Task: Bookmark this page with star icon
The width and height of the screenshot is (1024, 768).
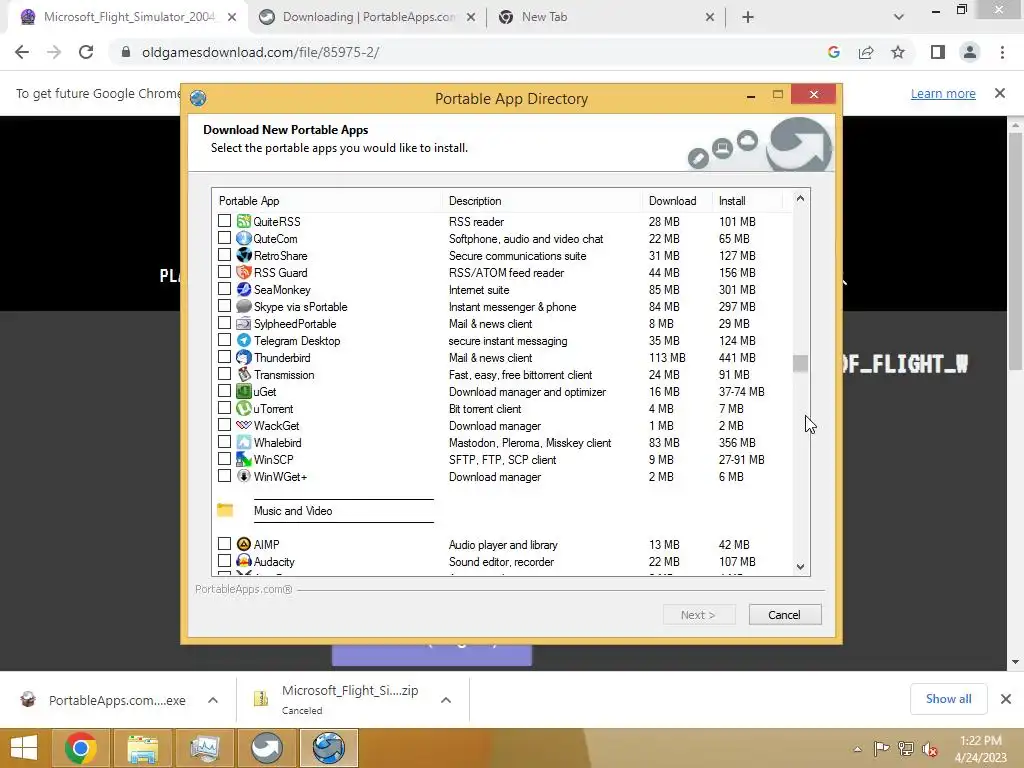Action: tap(898, 52)
